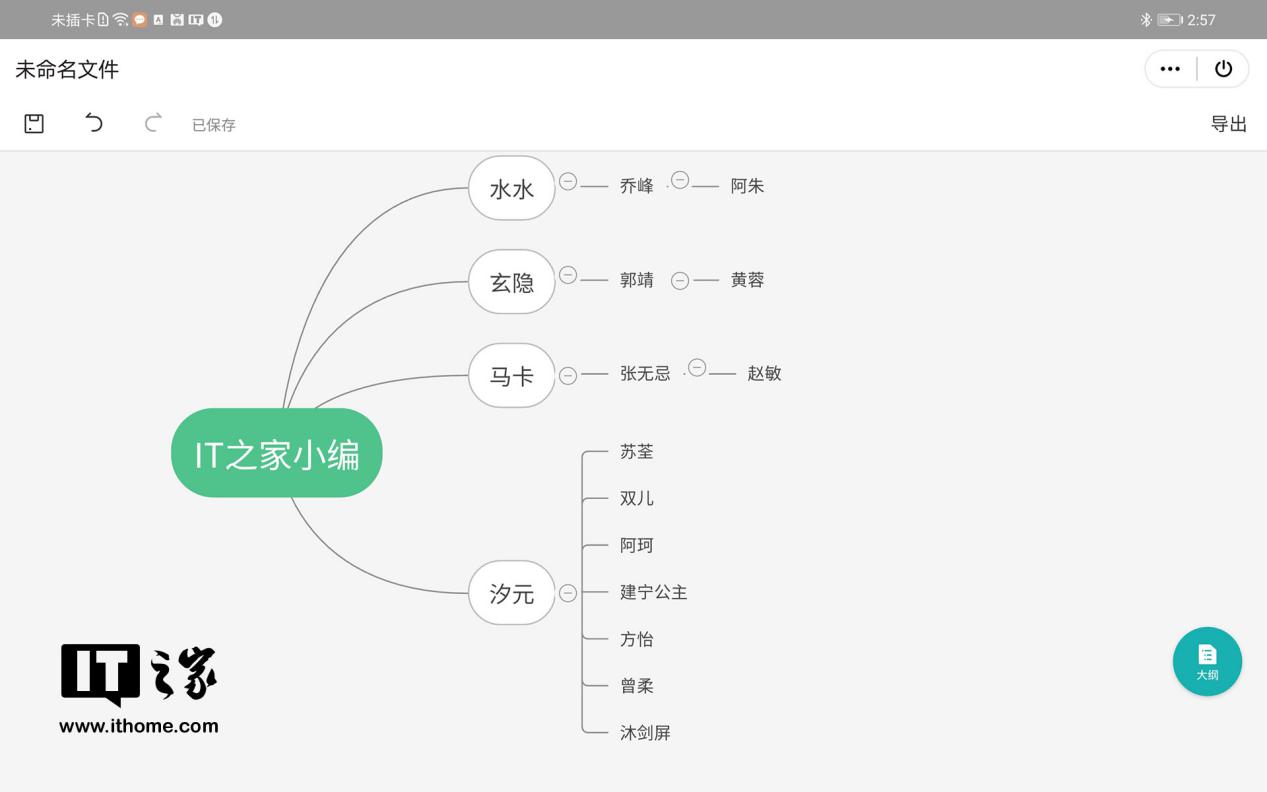Save the mind map file
This screenshot has width=1267, height=792.
(x=34, y=122)
